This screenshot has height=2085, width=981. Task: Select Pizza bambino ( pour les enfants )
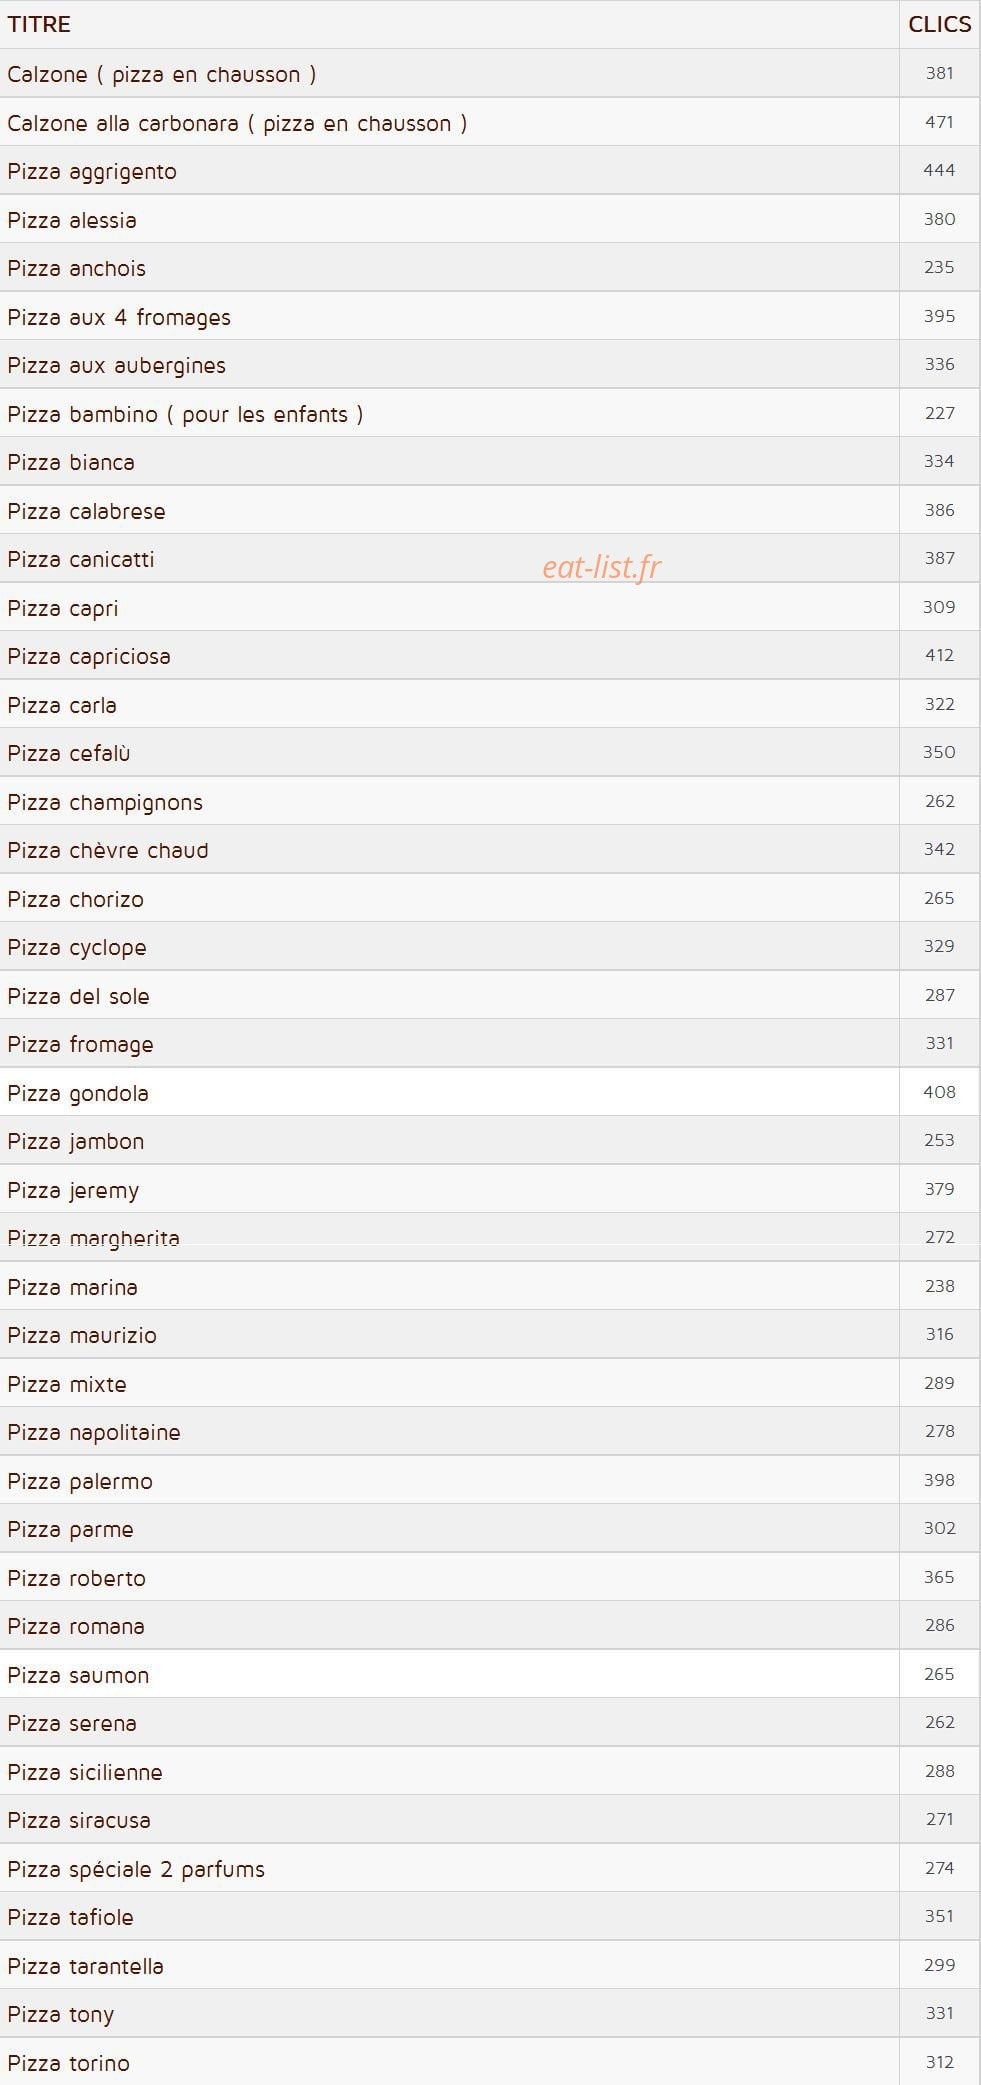click(185, 414)
